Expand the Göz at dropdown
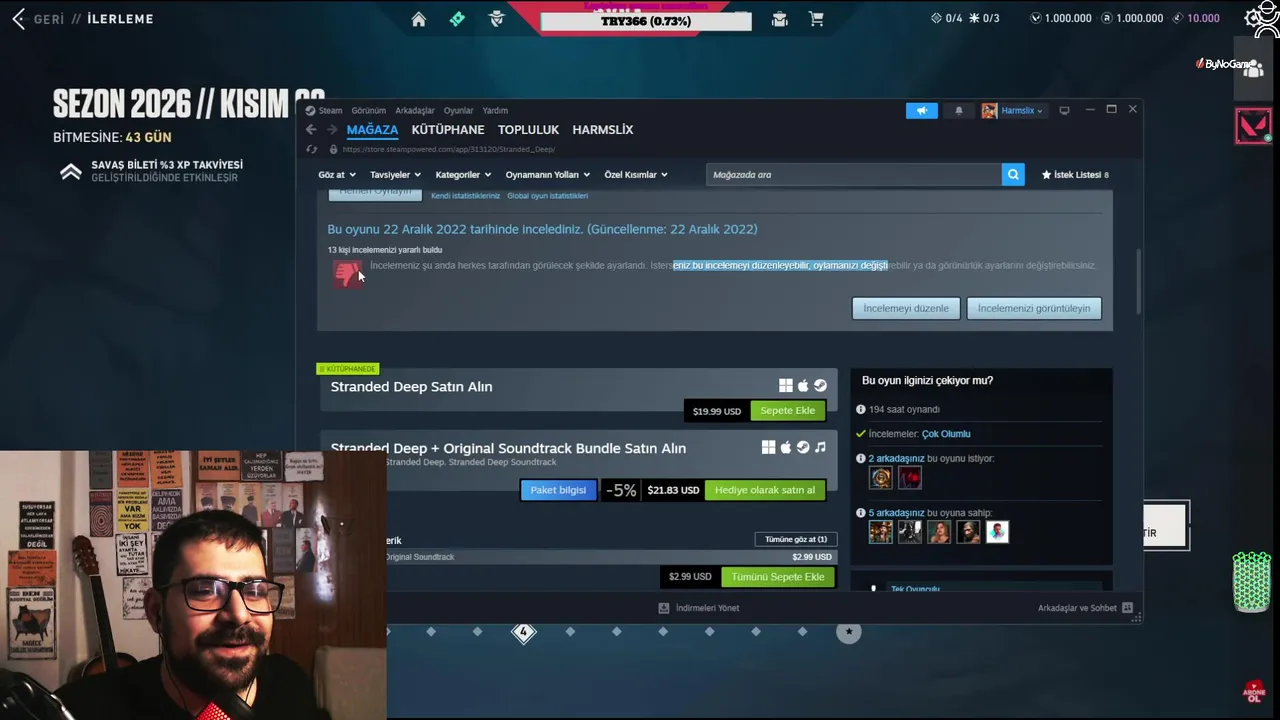This screenshot has width=1280, height=720. (x=337, y=175)
